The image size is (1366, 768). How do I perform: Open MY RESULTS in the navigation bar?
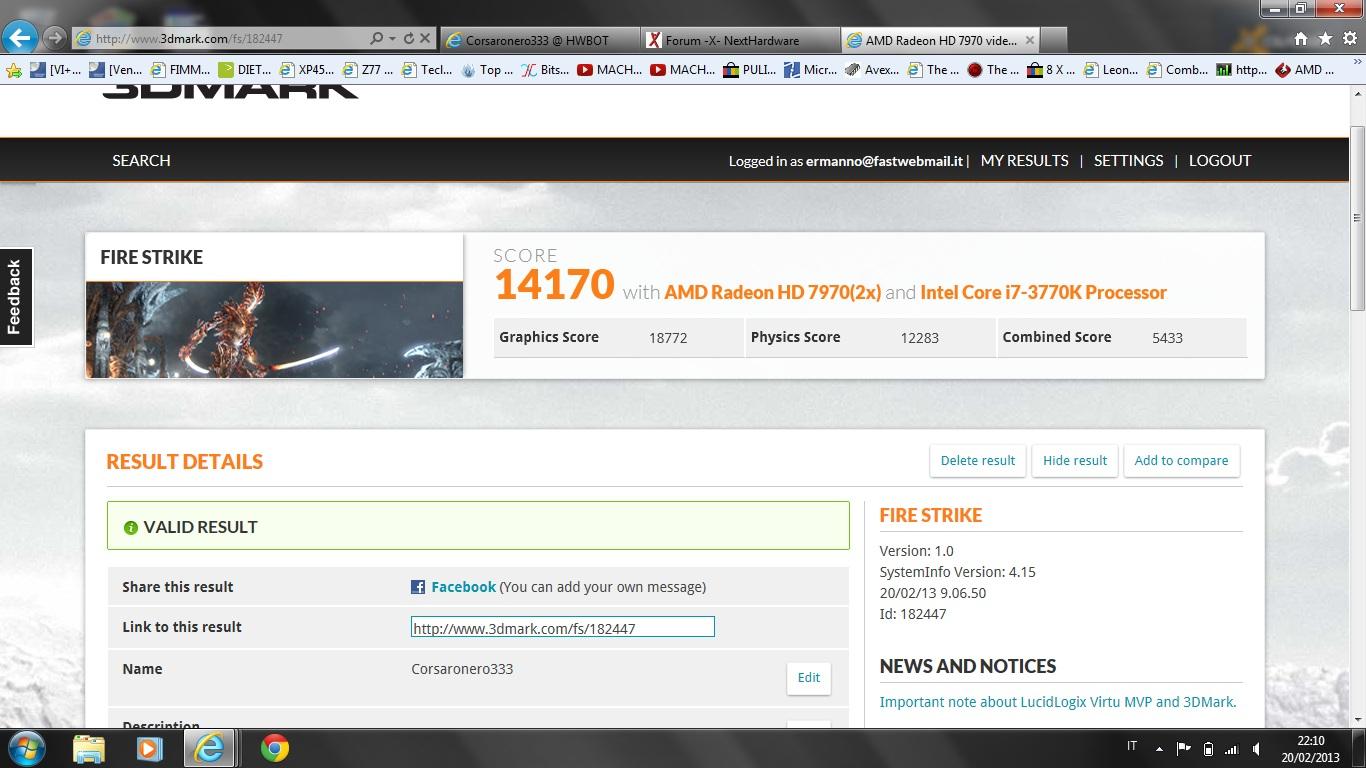point(1024,160)
